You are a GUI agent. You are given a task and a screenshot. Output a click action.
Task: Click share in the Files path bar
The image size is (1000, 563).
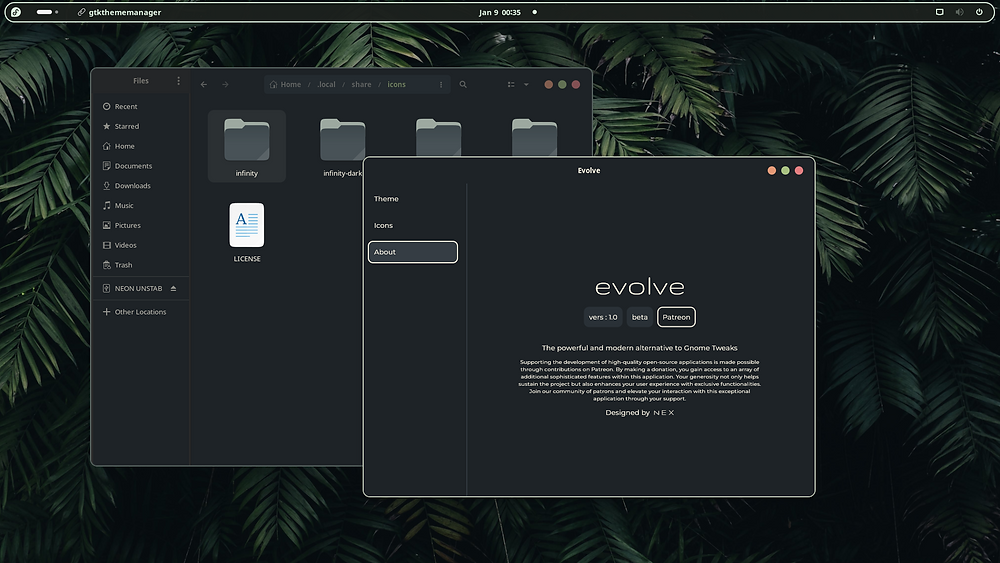[361, 84]
